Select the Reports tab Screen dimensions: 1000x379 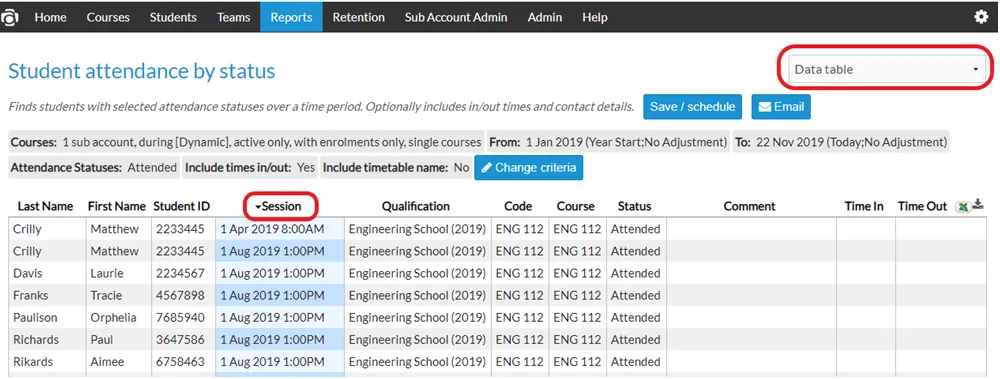(x=291, y=17)
